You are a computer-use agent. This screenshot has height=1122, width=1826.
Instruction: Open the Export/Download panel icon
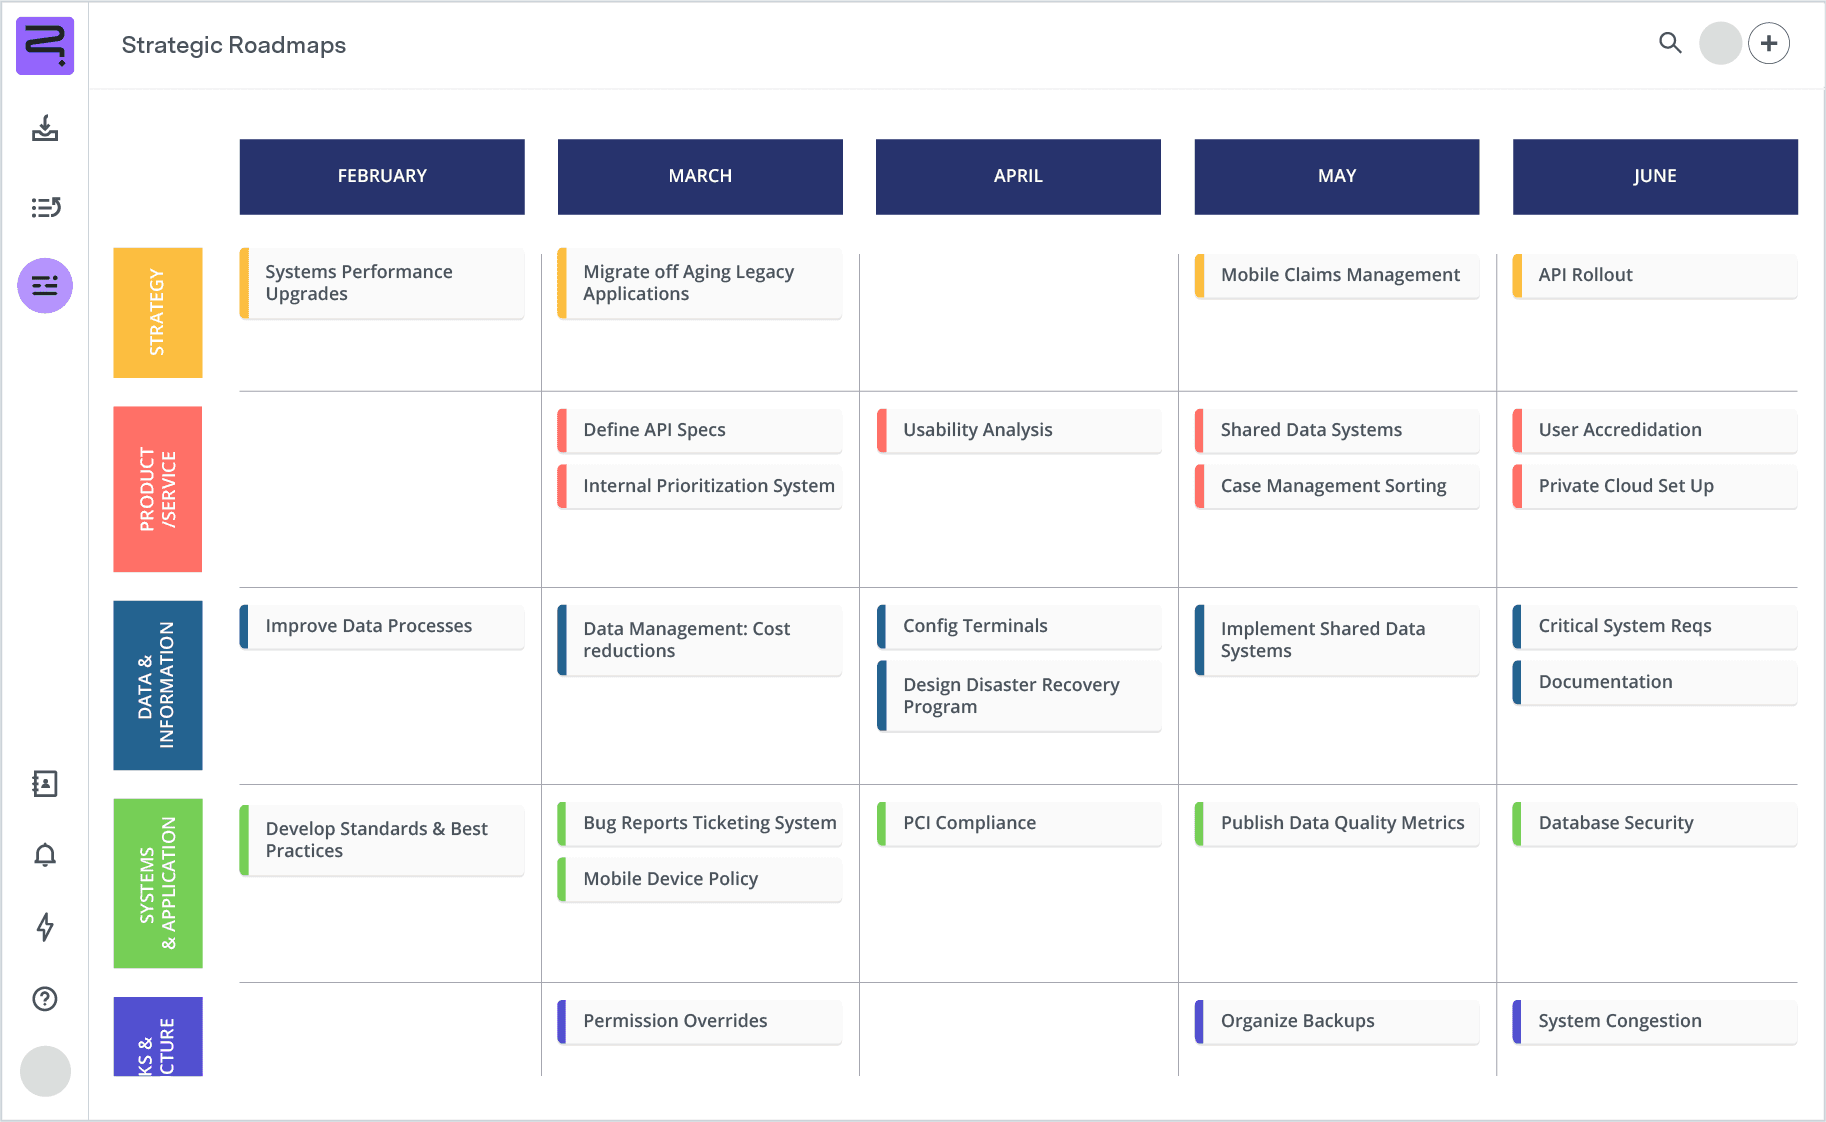pos(44,130)
